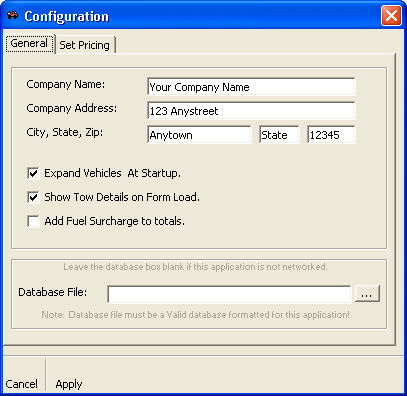
Task: Click the Database File input field
Action: tap(229, 294)
